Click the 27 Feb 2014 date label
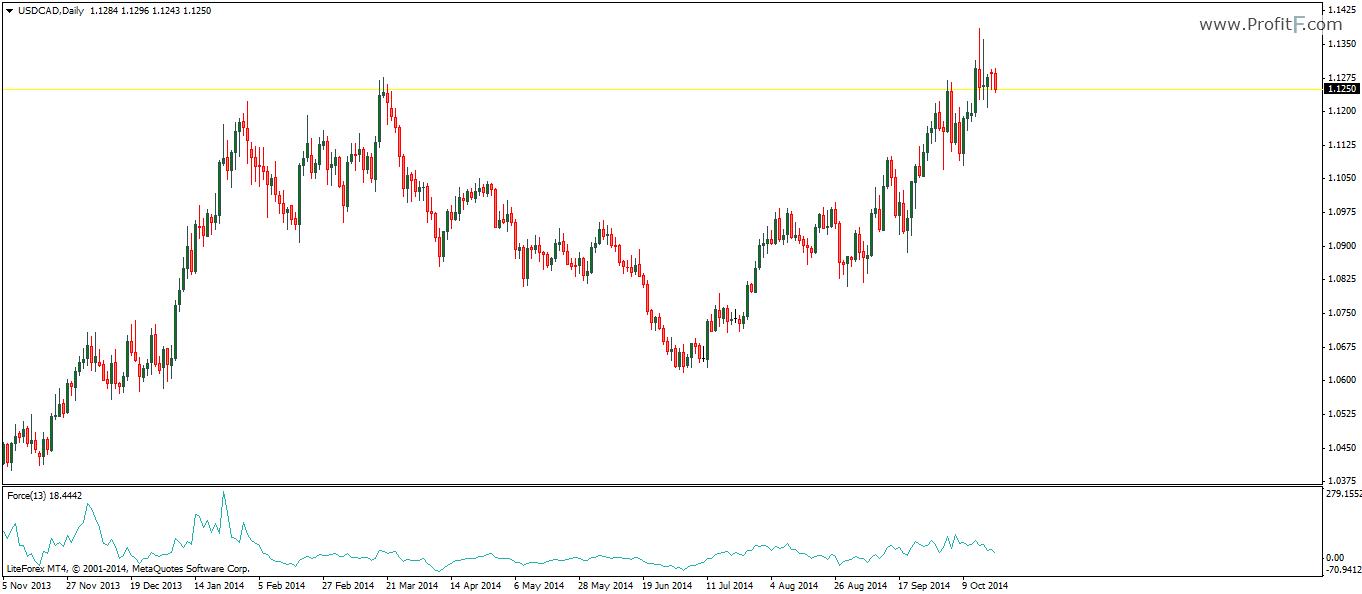Image resolution: width=1362 pixels, height=594 pixels. pyautogui.click(x=348, y=586)
